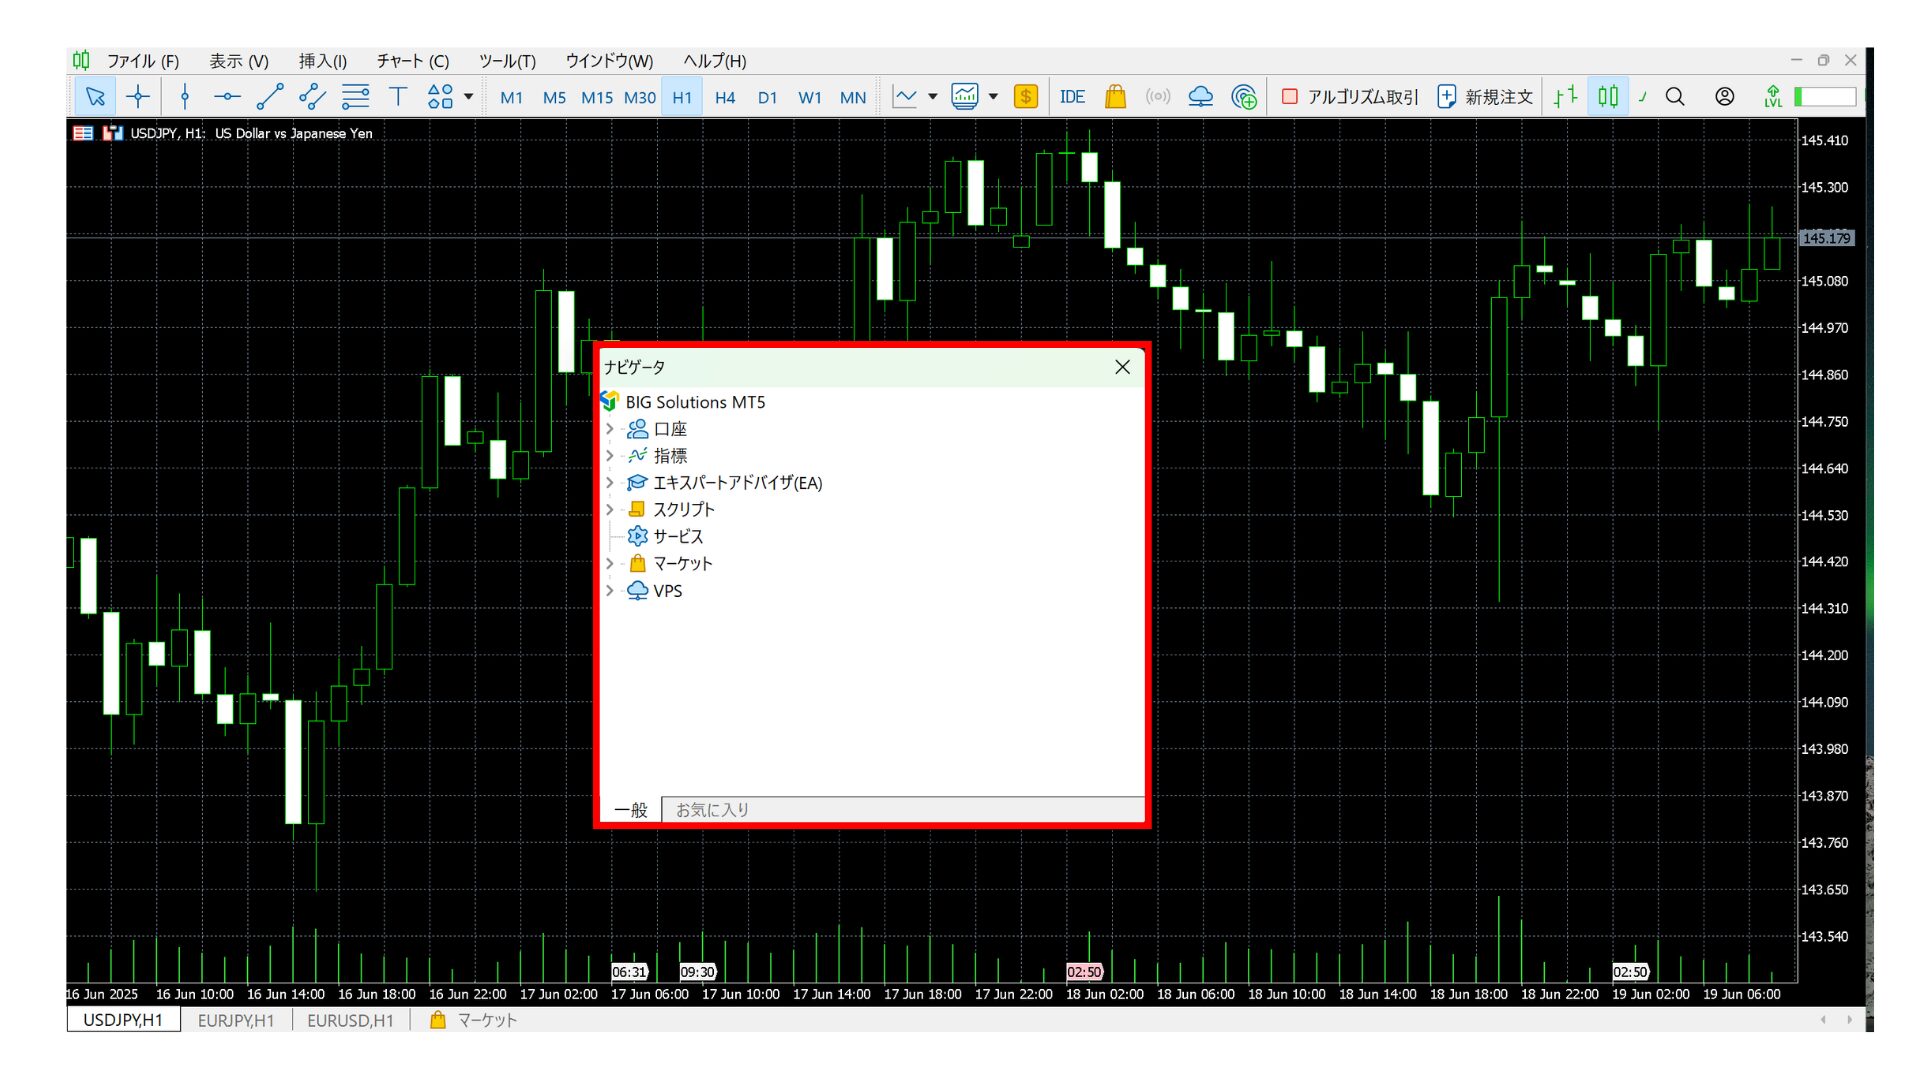The height and width of the screenshot is (1080, 1920).
Task: Select the vertical line drawing tool
Action: [x=184, y=97]
